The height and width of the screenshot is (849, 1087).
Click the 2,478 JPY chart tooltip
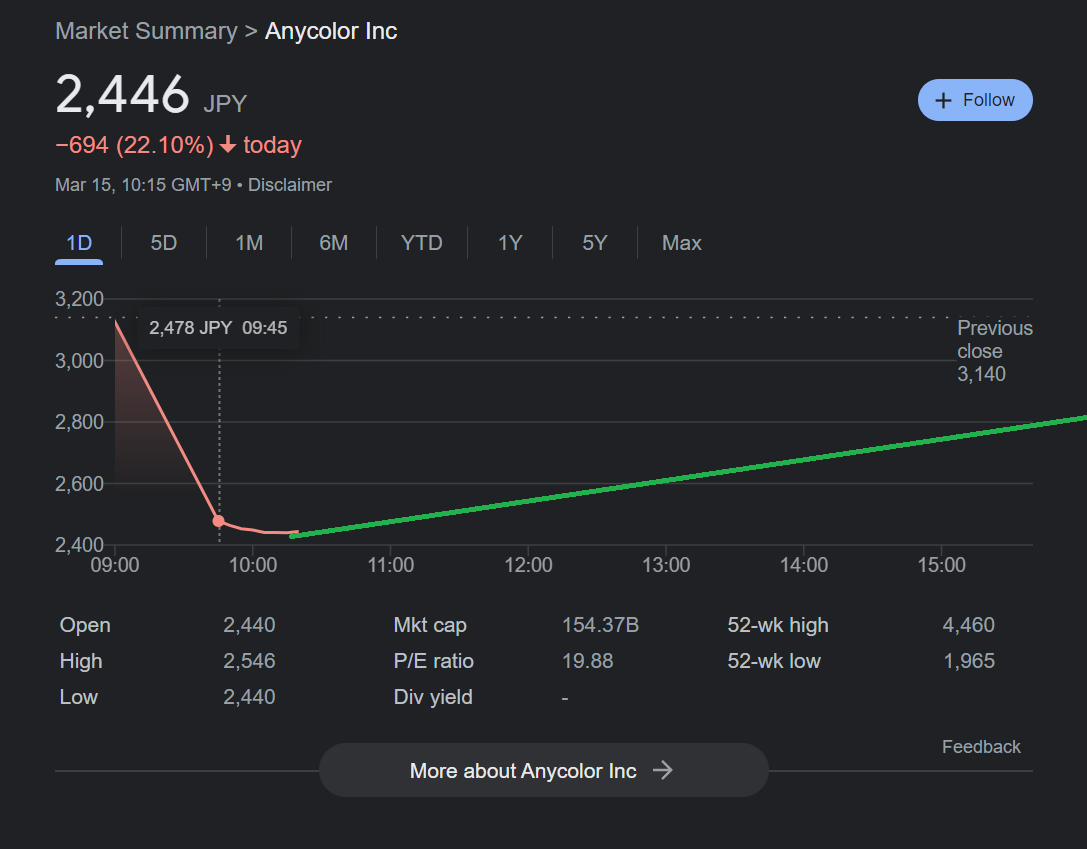coord(218,328)
